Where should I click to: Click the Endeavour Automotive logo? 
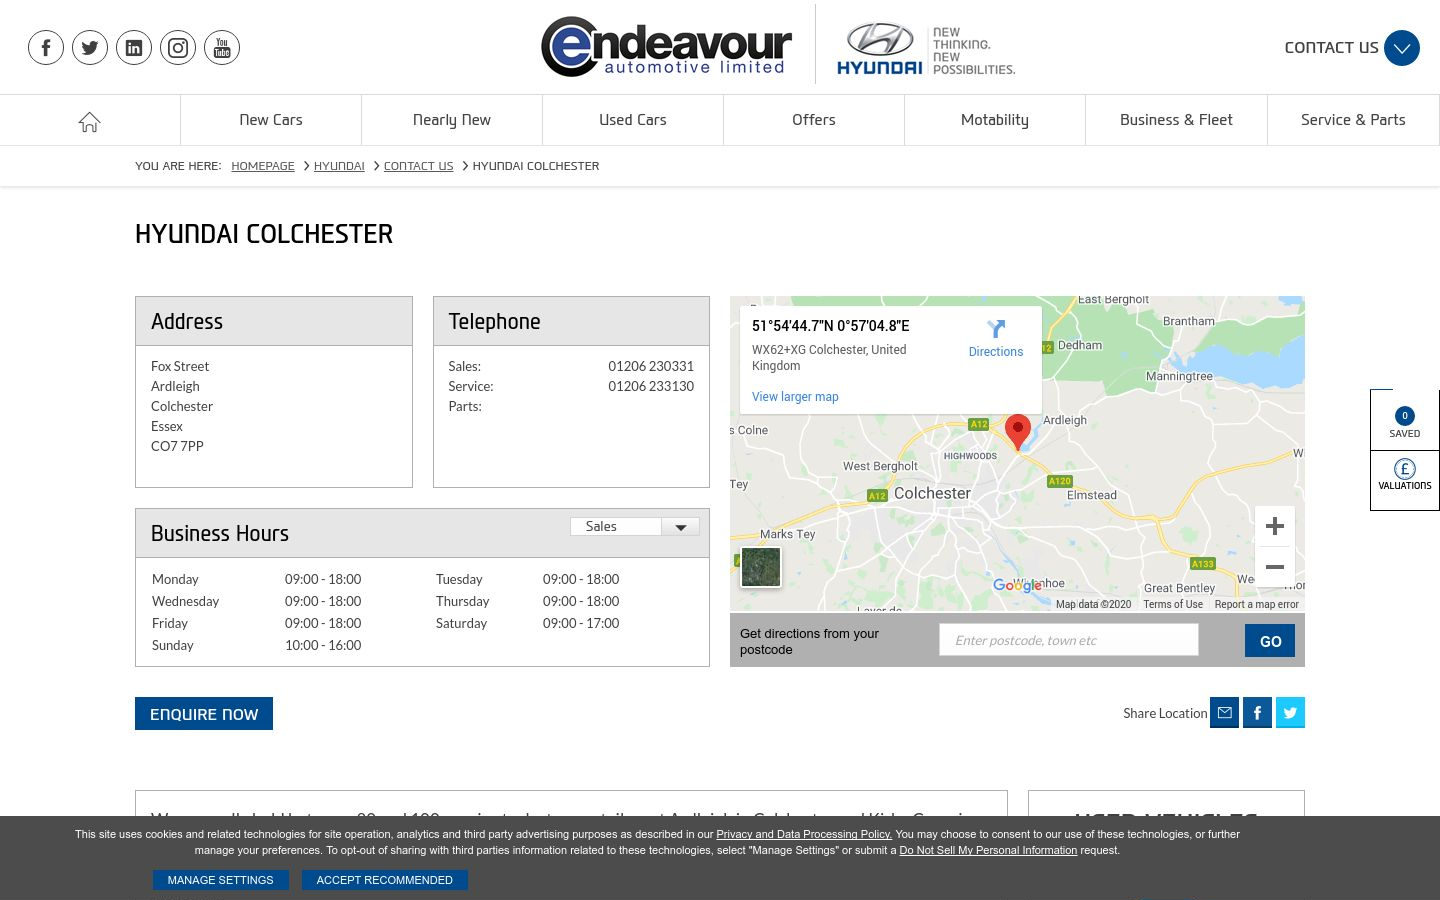pyautogui.click(x=666, y=47)
